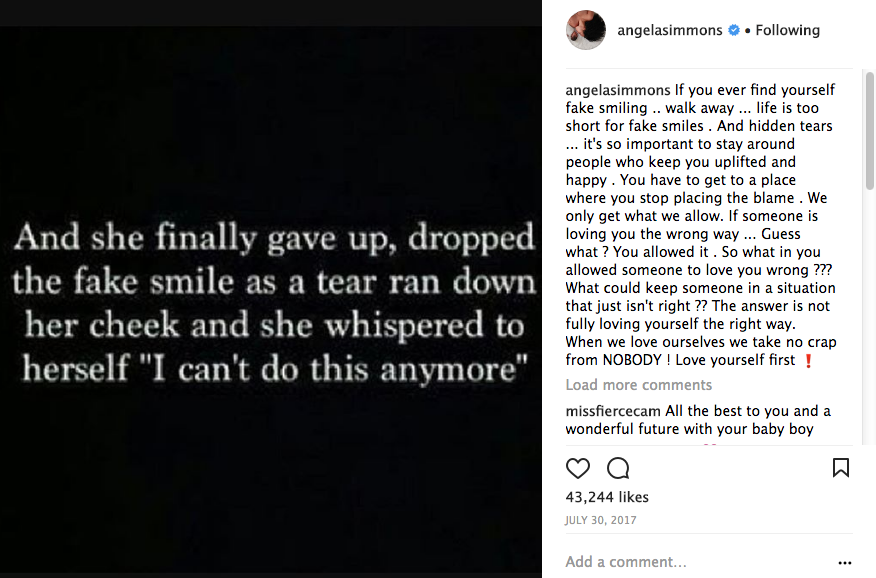Open the three-dot more options menu

point(845,562)
